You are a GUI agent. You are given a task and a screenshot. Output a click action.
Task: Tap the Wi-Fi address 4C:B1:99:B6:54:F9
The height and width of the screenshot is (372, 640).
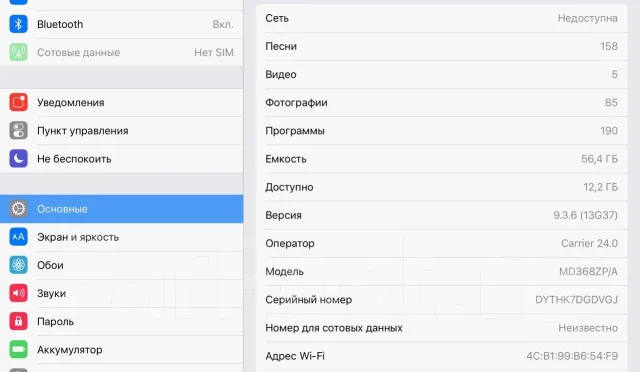[x=572, y=356]
